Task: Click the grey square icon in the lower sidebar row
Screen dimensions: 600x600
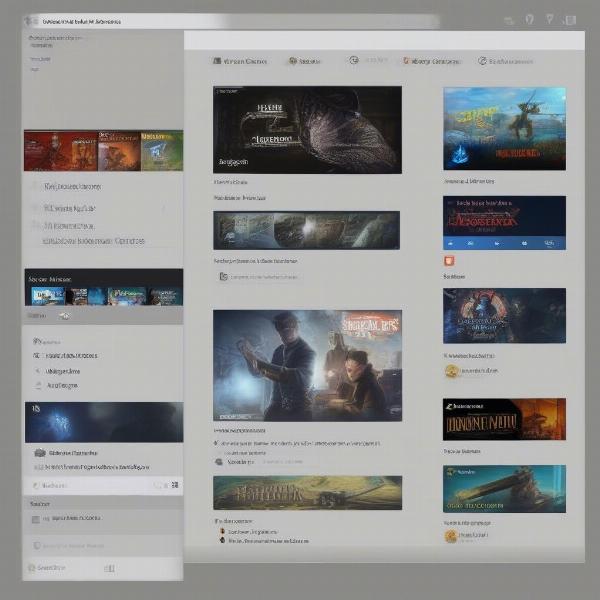Action: pyautogui.click(x=36, y=519)
